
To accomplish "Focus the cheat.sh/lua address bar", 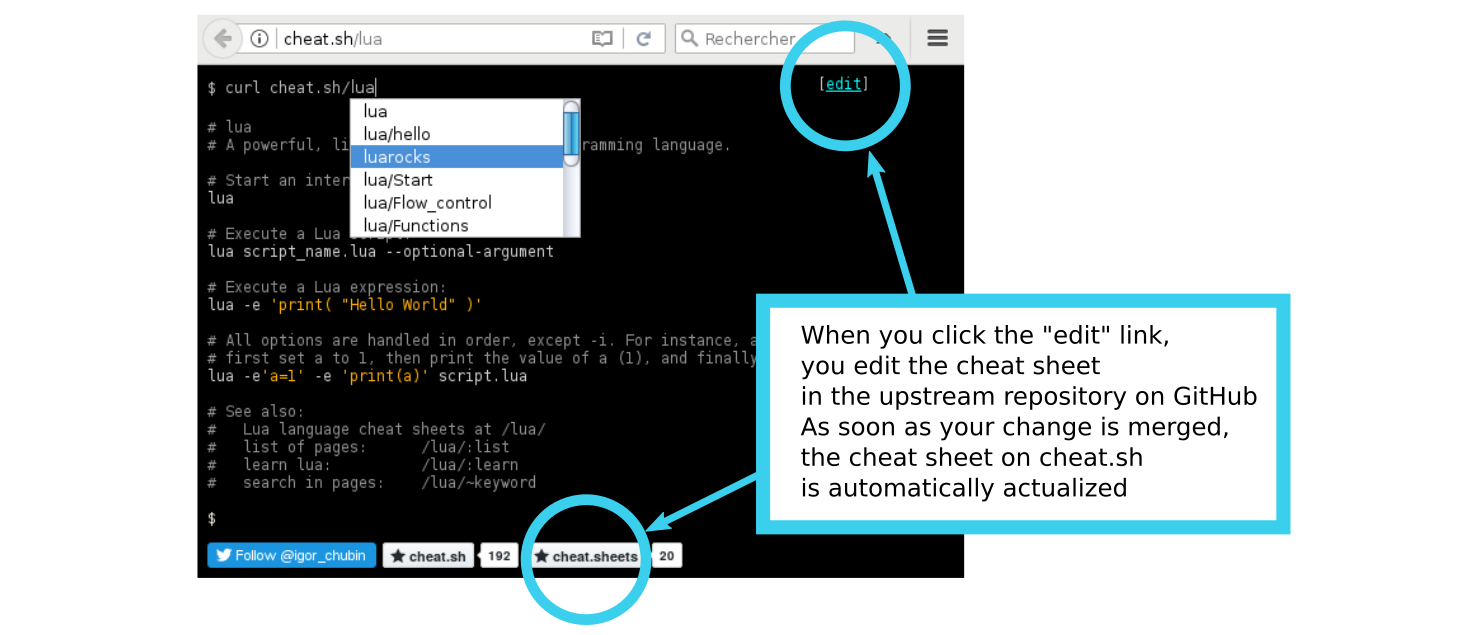I will pos(430,39).
